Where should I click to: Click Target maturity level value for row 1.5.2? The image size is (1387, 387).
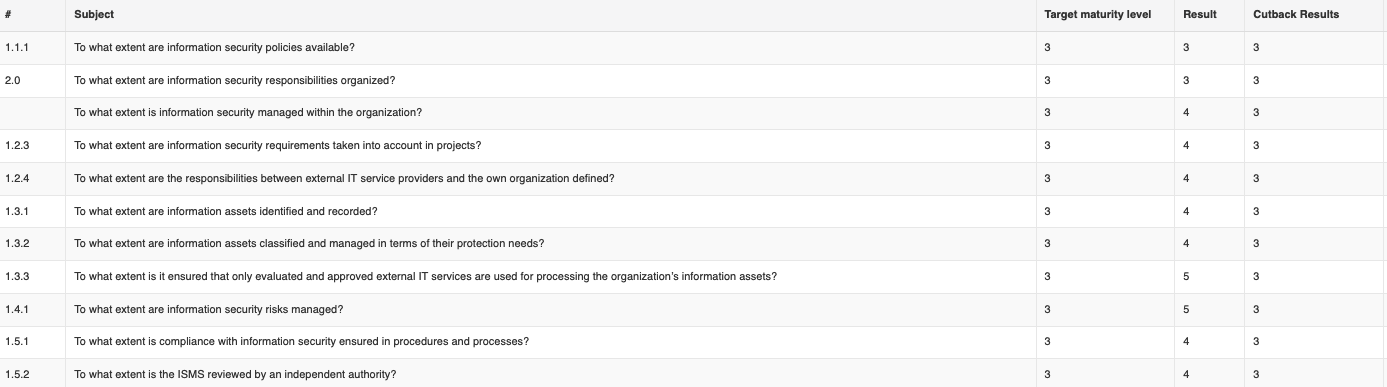1047,374
